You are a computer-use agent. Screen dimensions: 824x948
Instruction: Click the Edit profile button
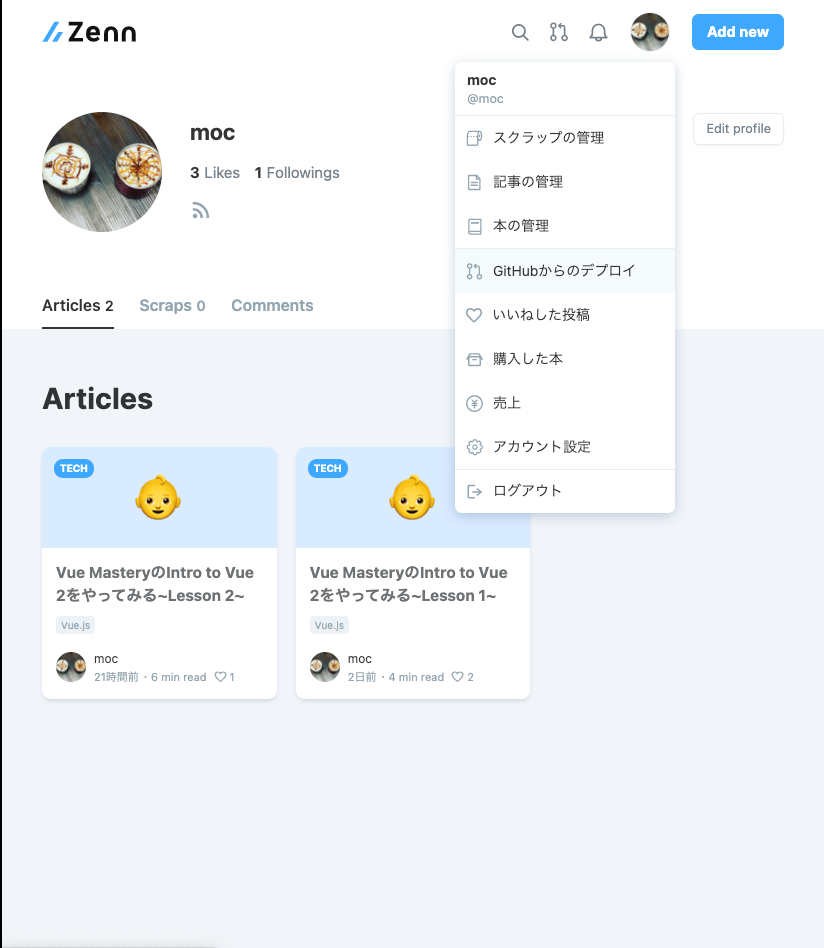738,129
